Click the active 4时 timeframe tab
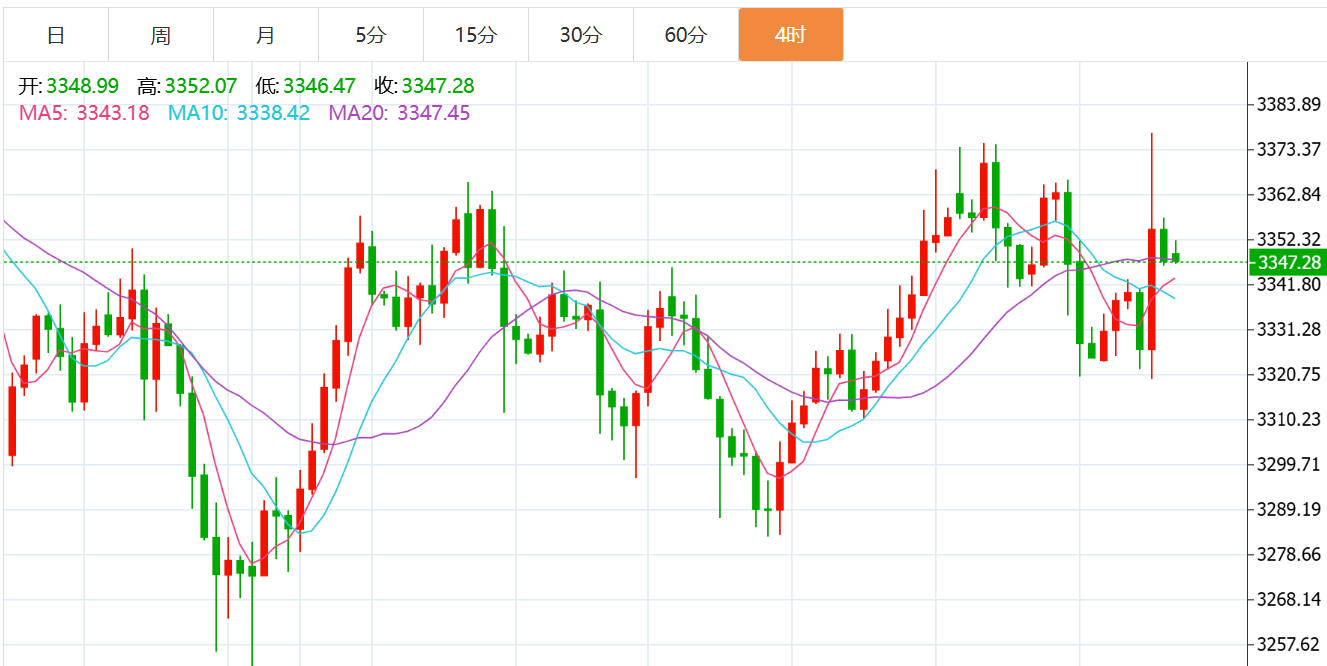Screen dimensions: 1327x666 tap(791, 35)
